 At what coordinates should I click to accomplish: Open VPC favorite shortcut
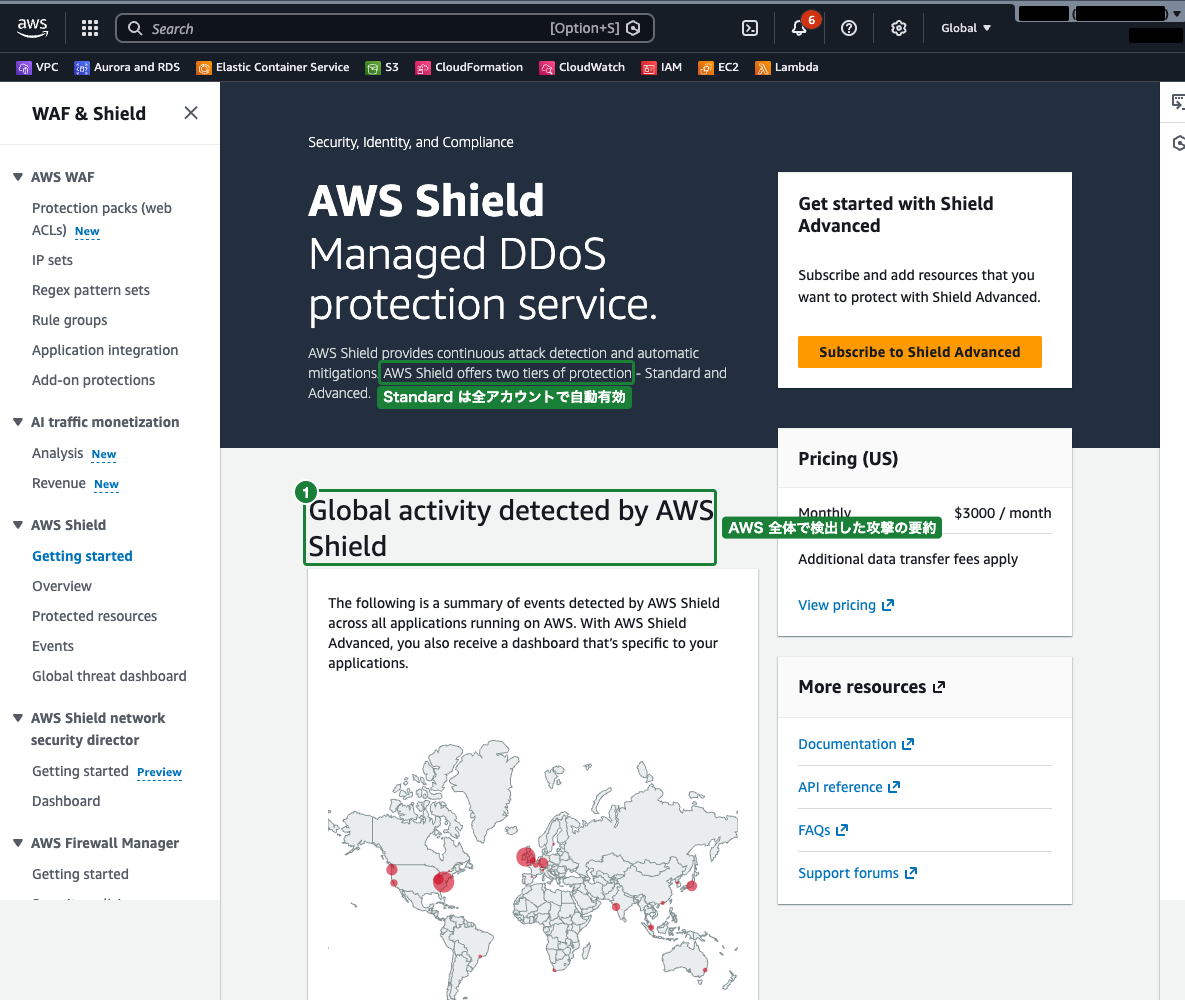tap(38, 67)
